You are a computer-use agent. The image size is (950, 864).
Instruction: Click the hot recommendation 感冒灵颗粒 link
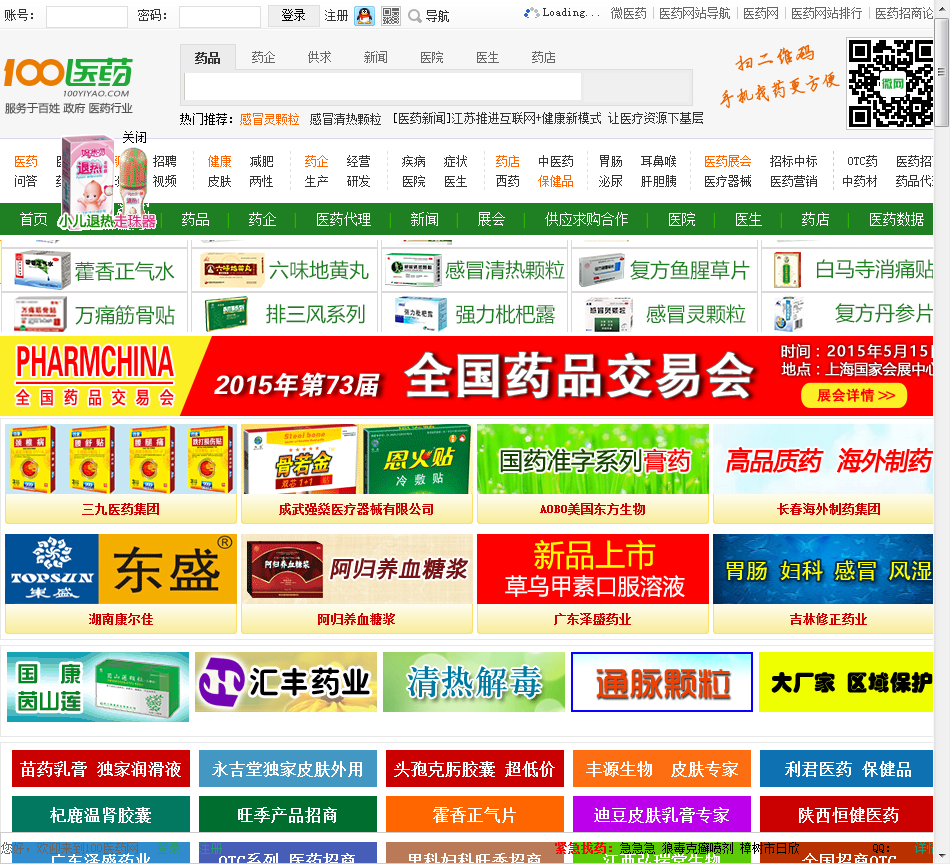pos(269,119)
